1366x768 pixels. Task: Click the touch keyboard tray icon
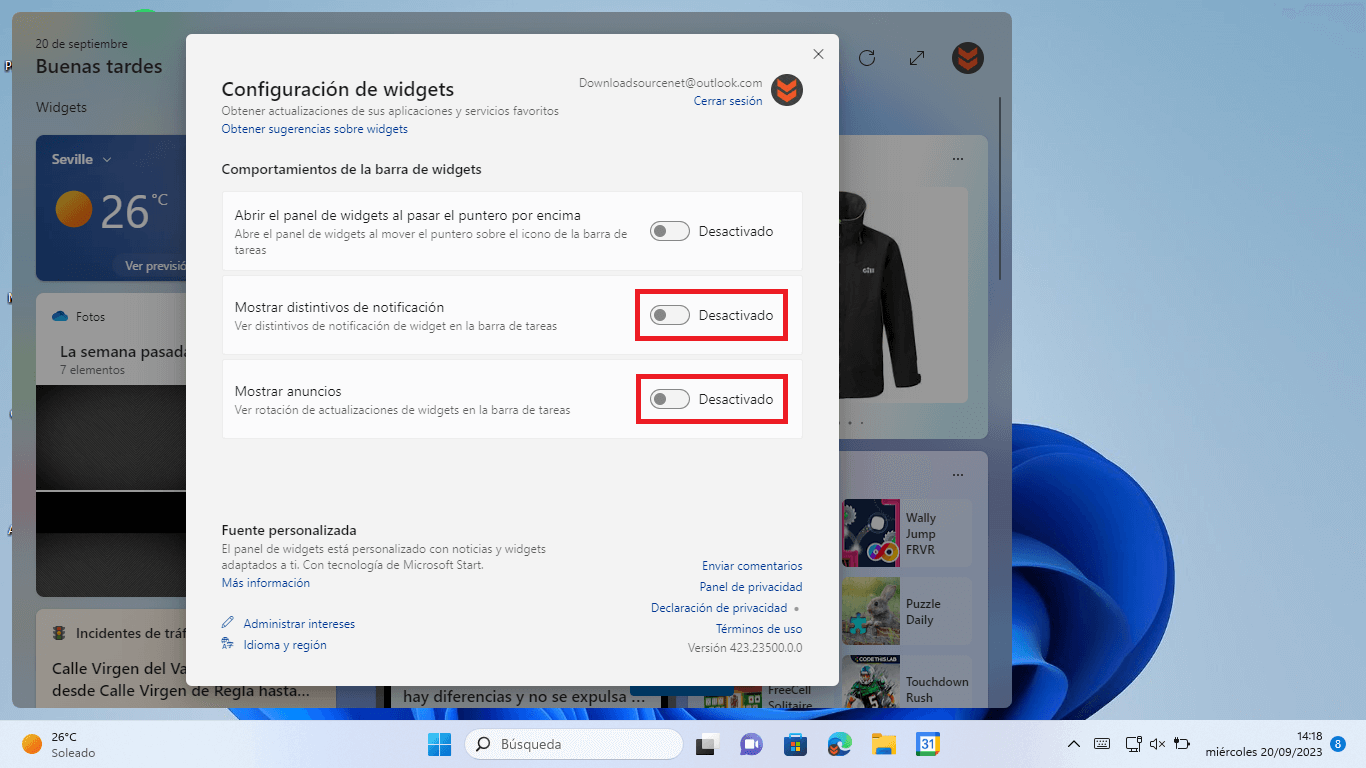coord(1102,744)
